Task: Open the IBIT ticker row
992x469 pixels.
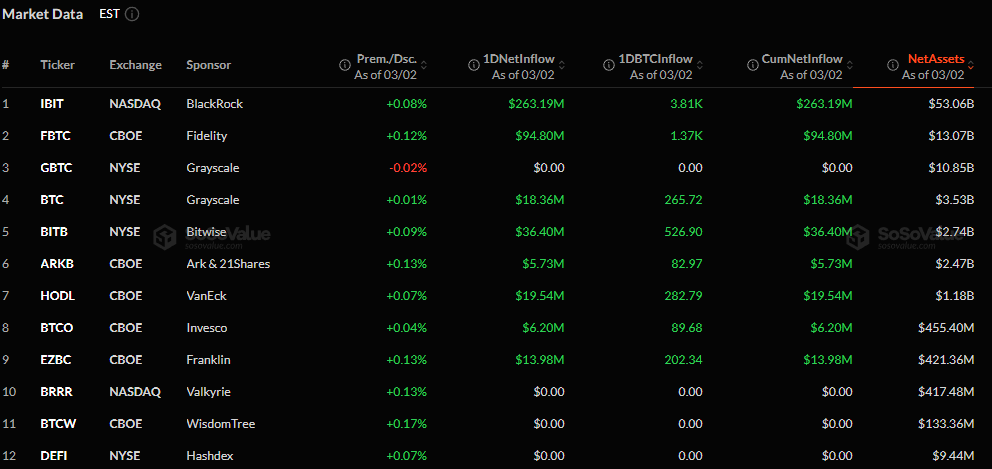Action: 52,104
